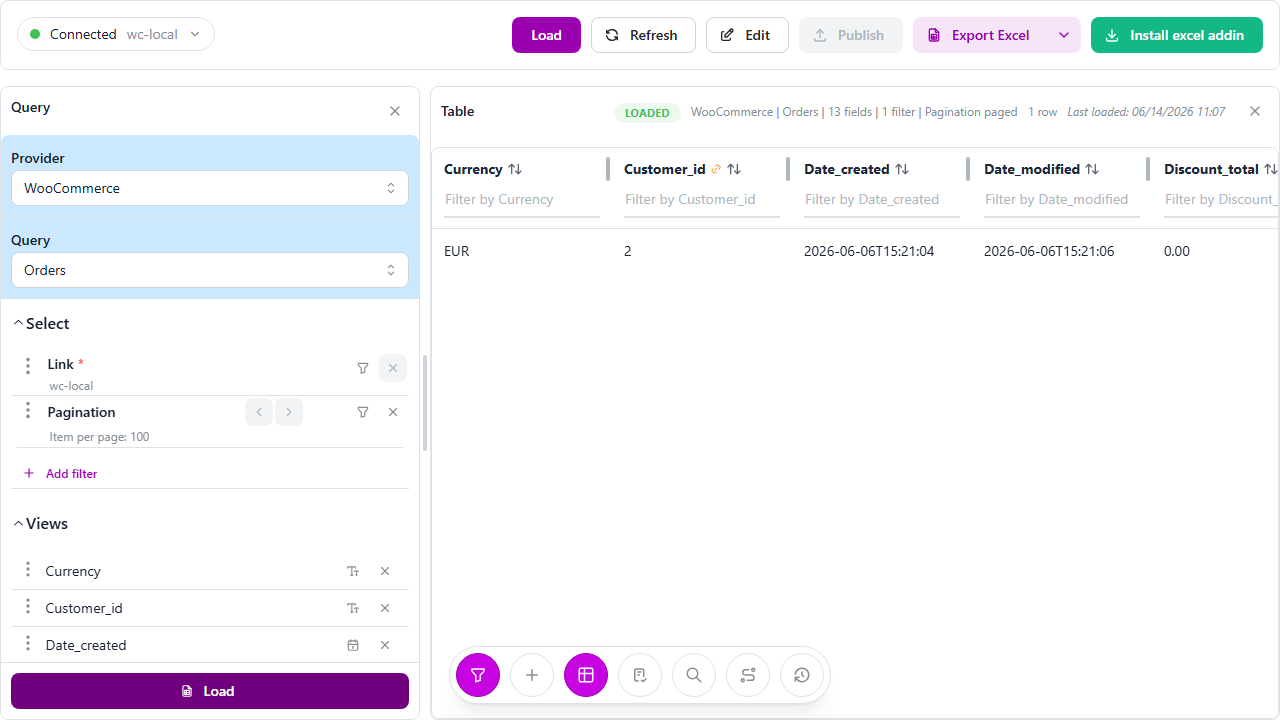Click the plus icon in bottom toolbar

click(x=532, y=675)
